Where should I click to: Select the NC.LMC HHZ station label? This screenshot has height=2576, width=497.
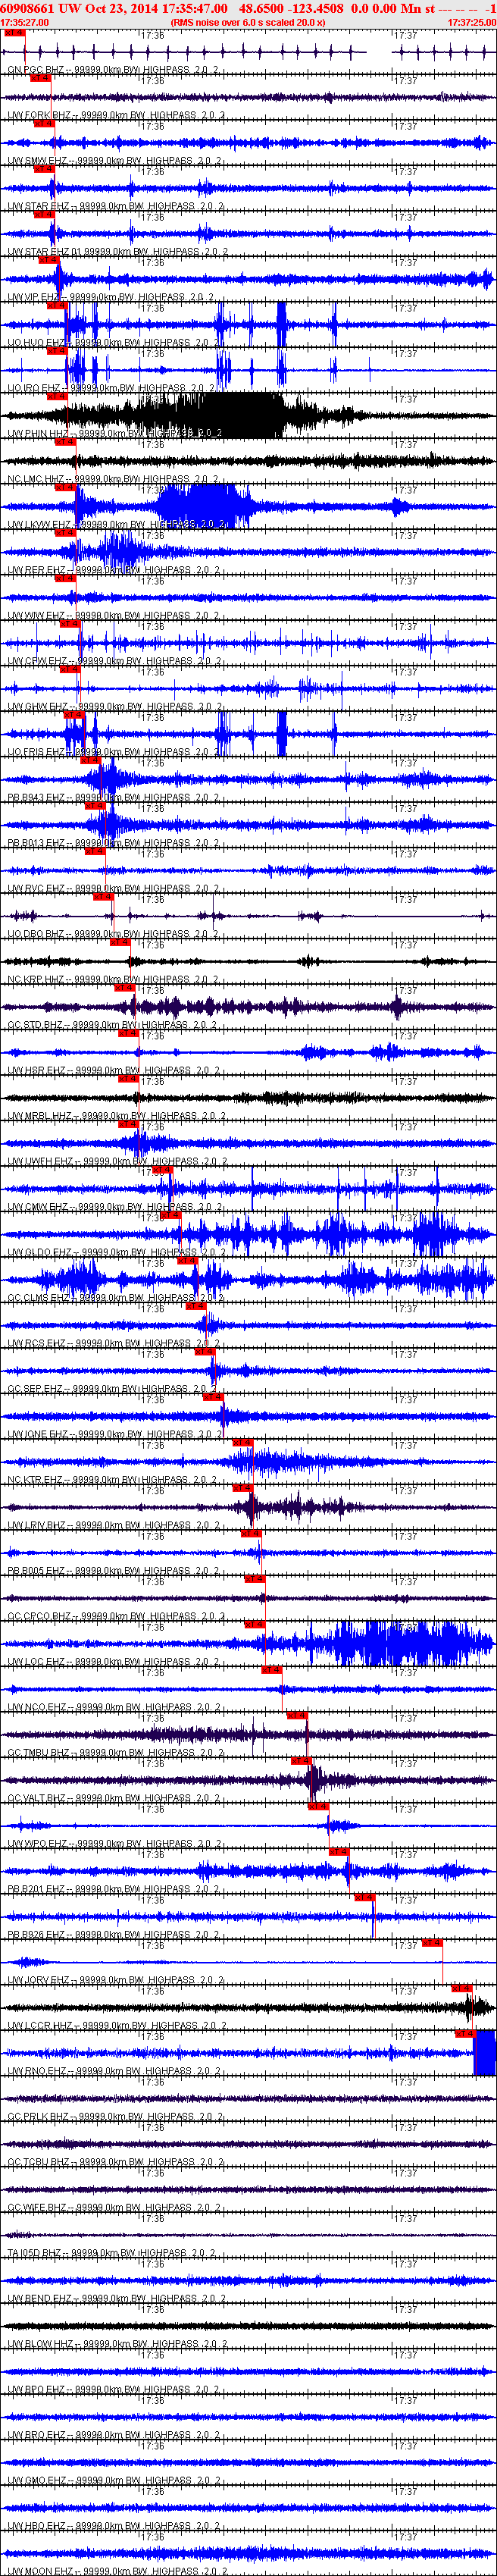41,480
